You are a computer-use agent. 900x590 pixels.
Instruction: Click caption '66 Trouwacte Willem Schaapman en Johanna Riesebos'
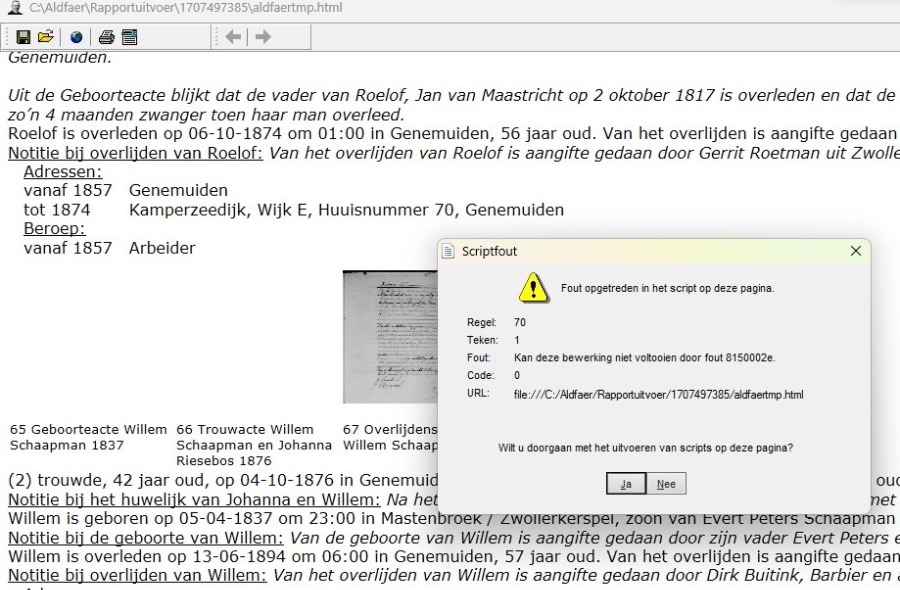254,445
